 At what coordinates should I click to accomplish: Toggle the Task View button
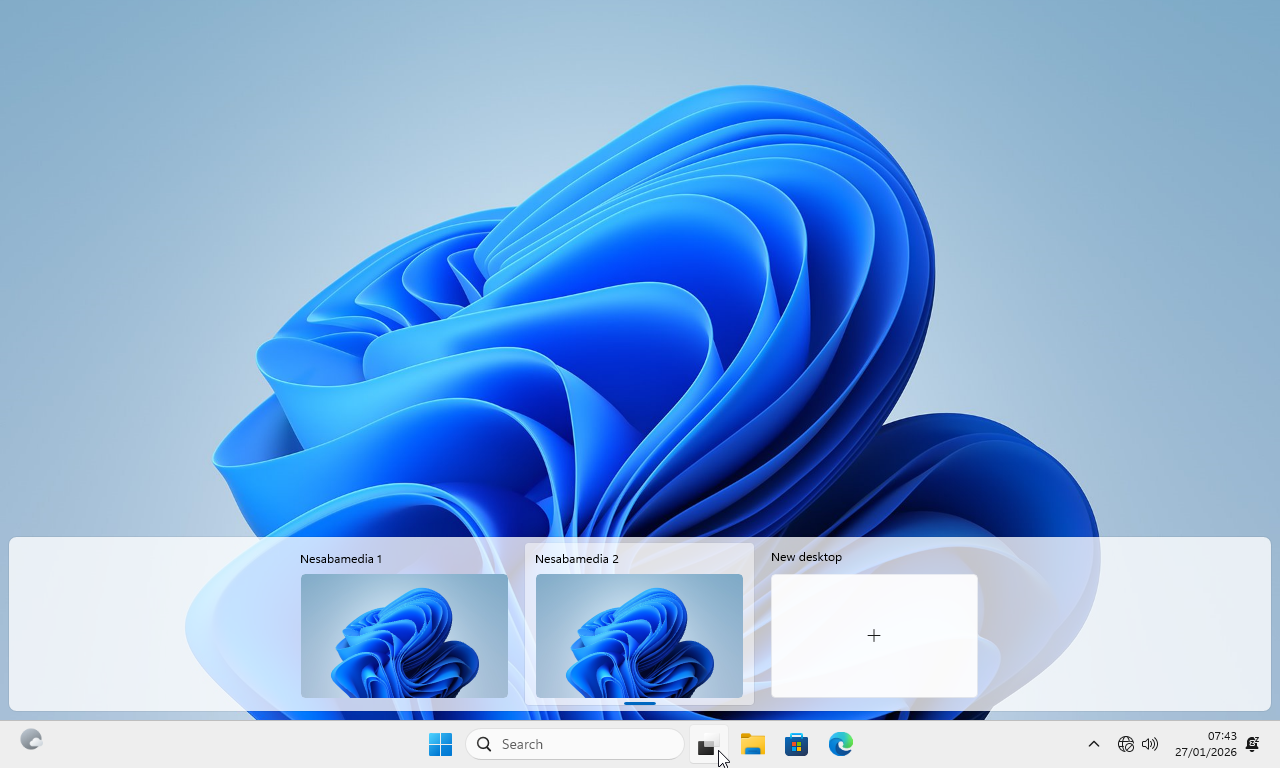coord(707,745)
